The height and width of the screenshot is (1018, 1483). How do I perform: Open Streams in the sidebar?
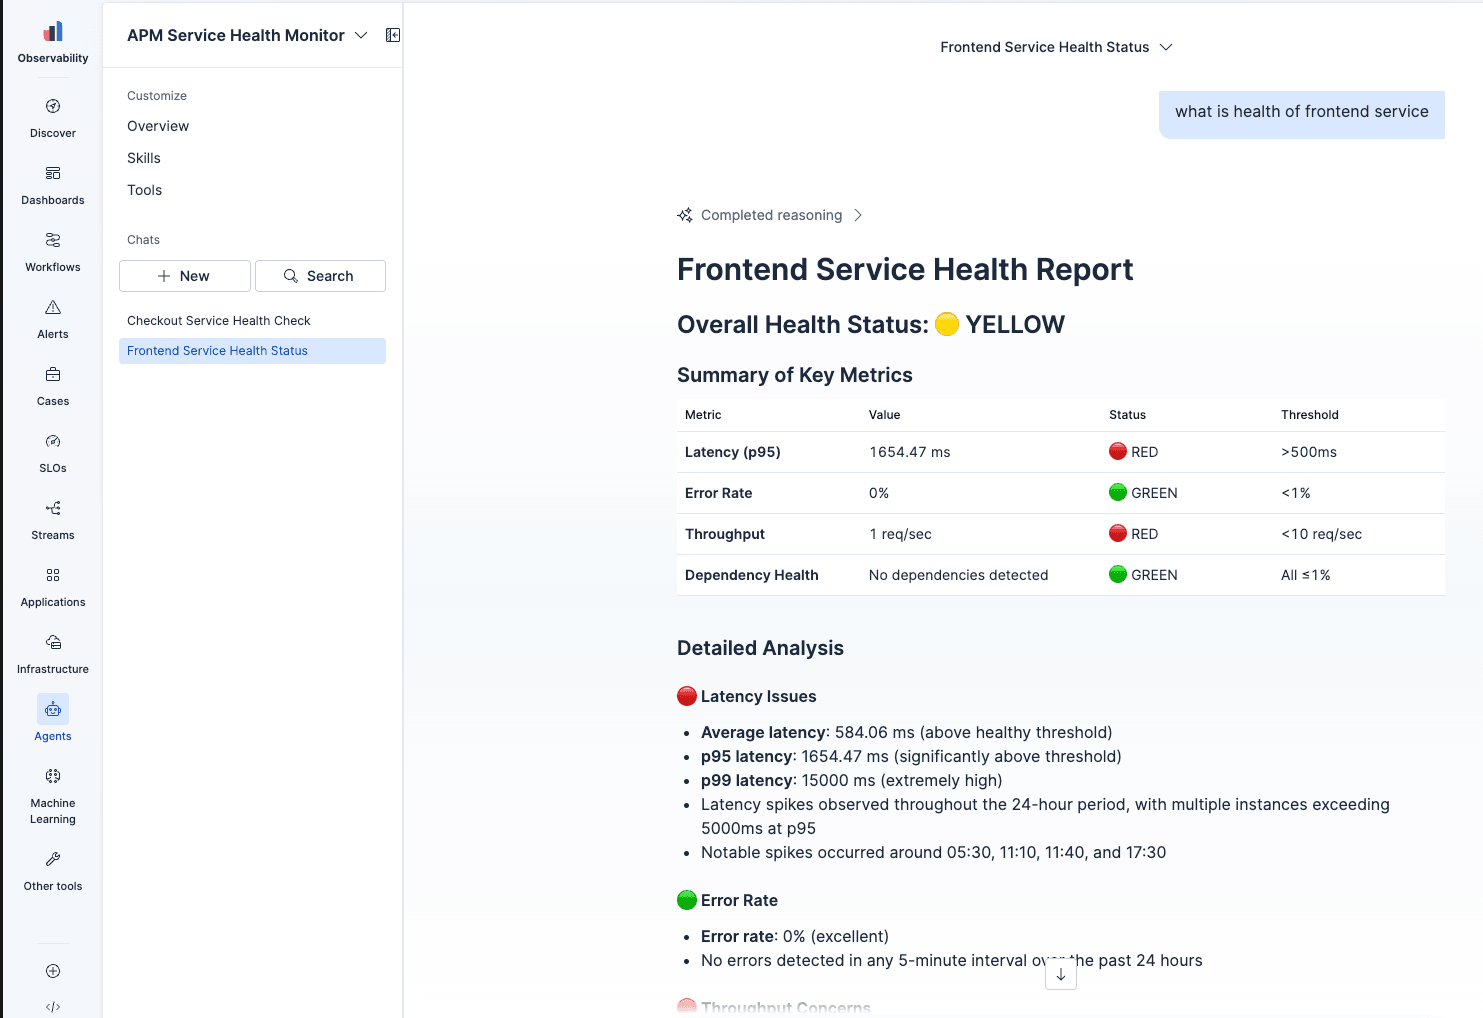point(53,519)
